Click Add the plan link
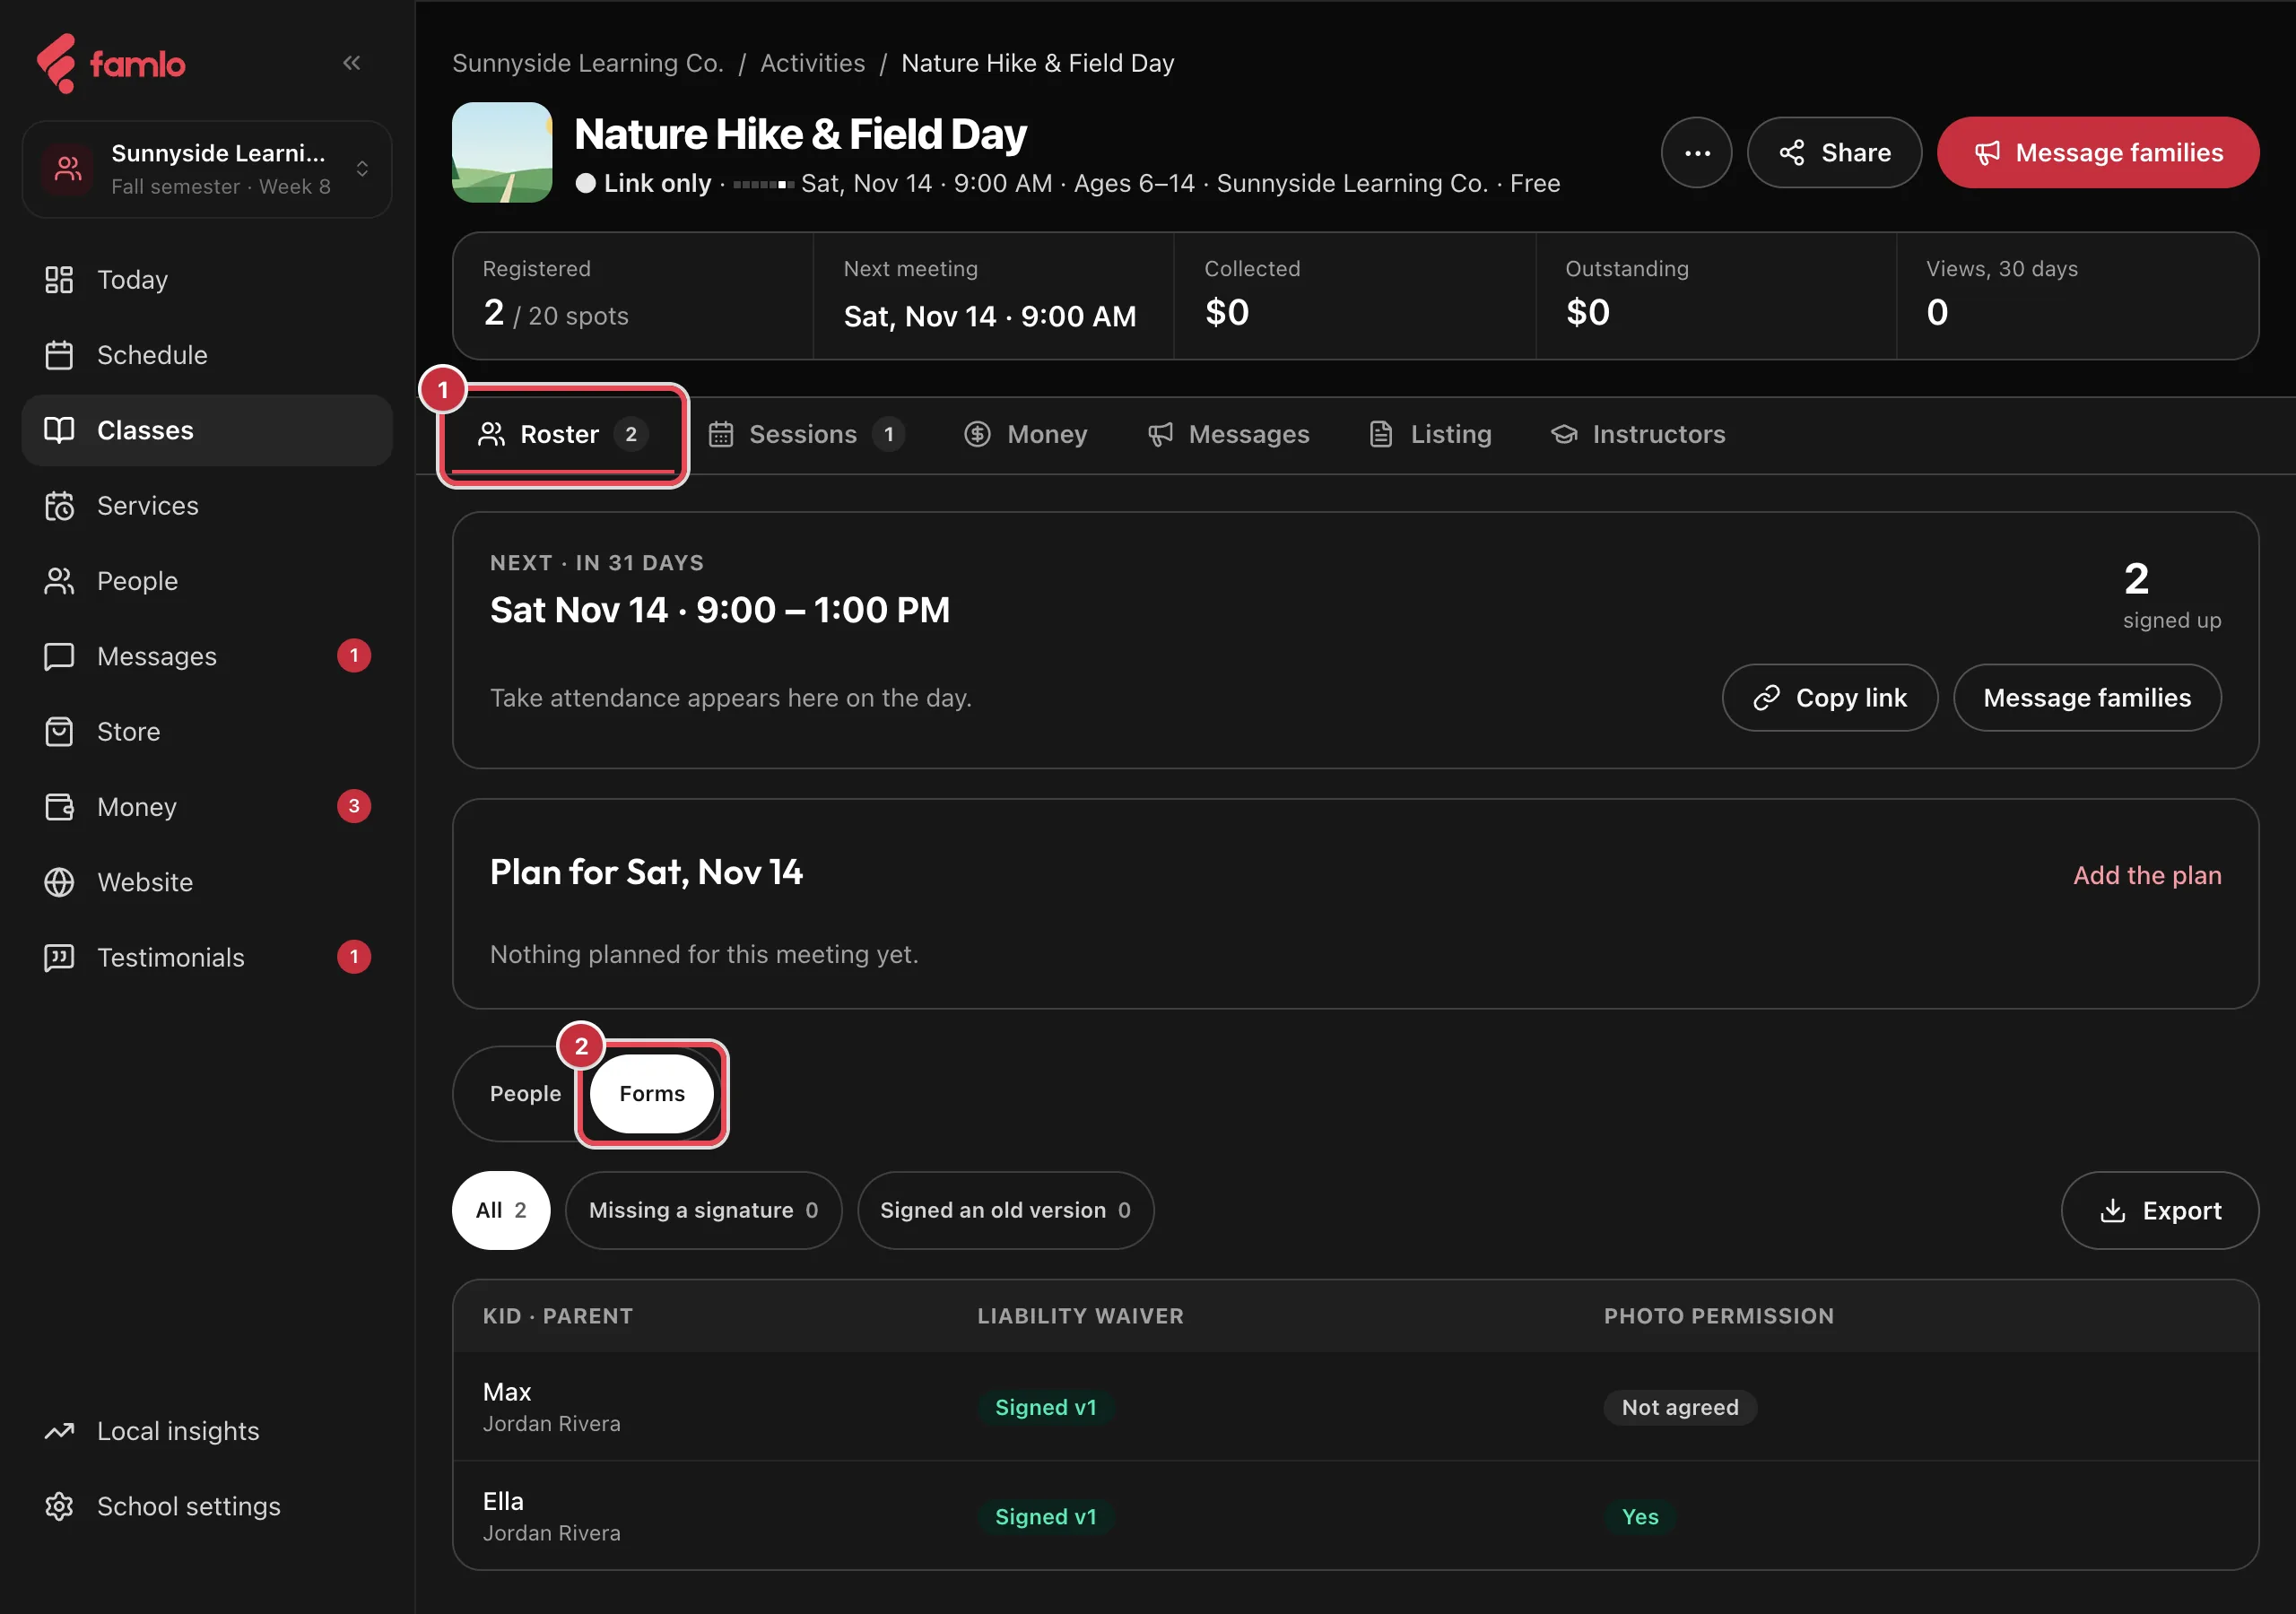Image resolution: width=2296 pixels, height=1614 pixels. 2147,875
